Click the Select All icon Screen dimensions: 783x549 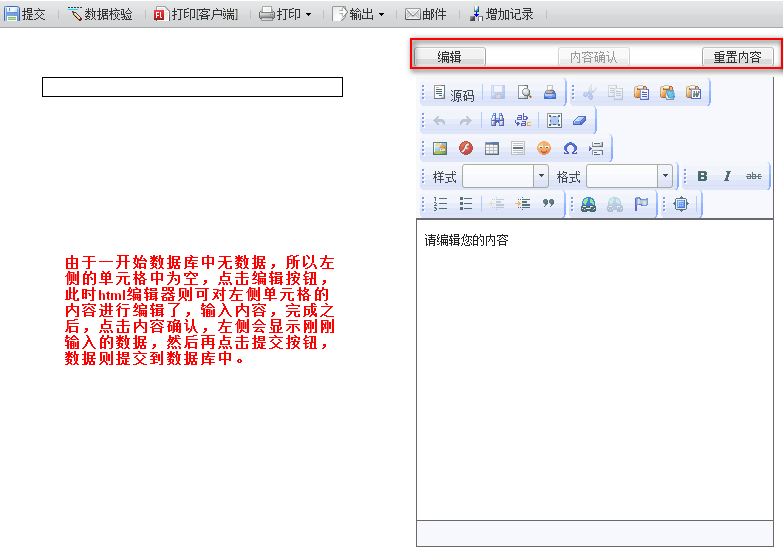[554, 120]
